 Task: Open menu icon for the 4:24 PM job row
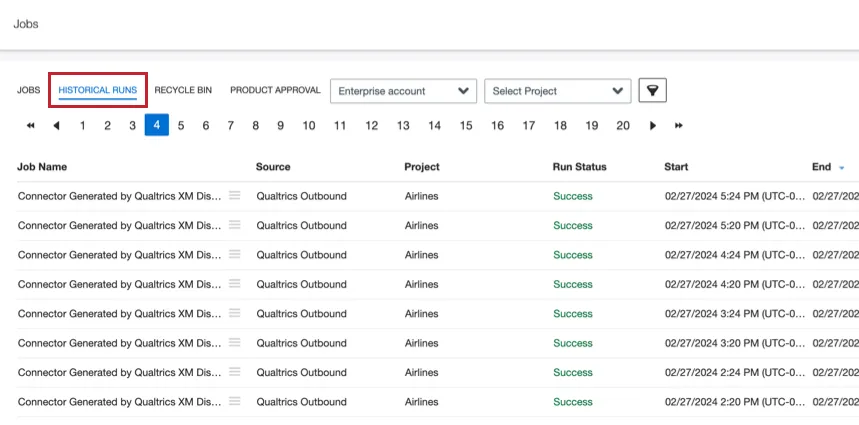point(235,254)
